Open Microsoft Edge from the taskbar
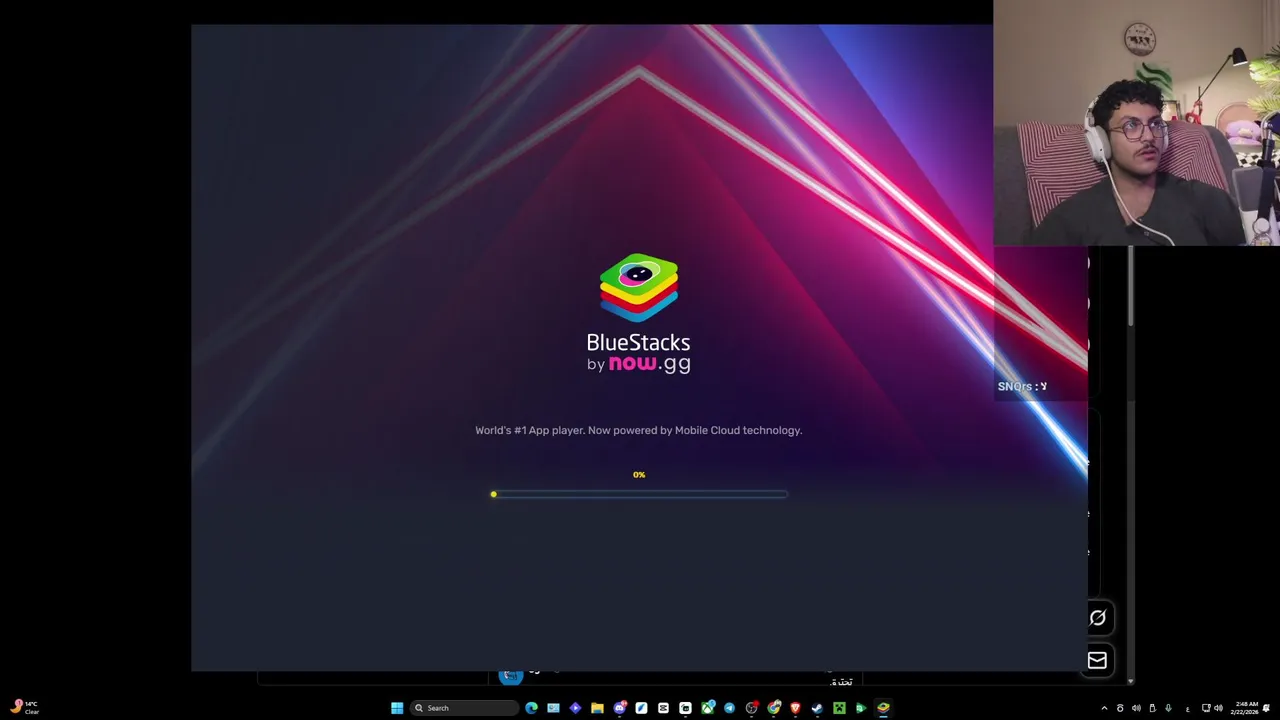1280x720 pixels. [531, 708]
